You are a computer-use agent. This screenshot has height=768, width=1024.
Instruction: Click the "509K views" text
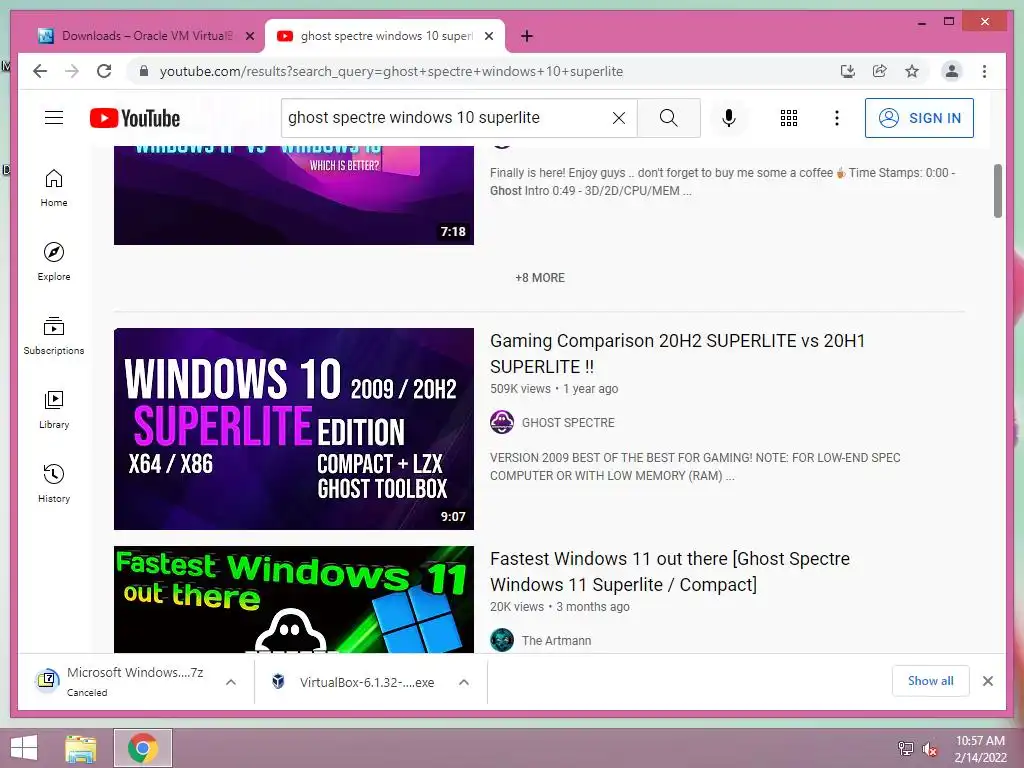click(520, 389)
